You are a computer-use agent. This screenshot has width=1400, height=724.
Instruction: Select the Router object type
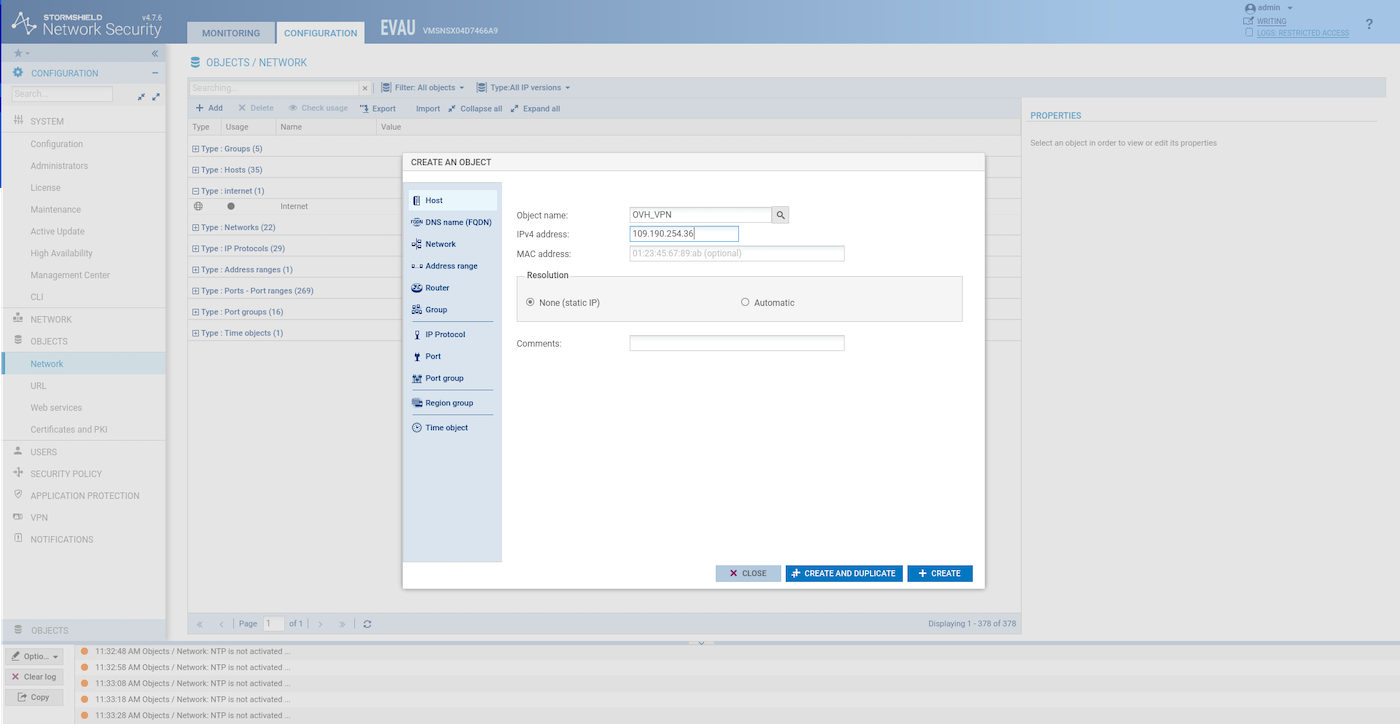437,288
